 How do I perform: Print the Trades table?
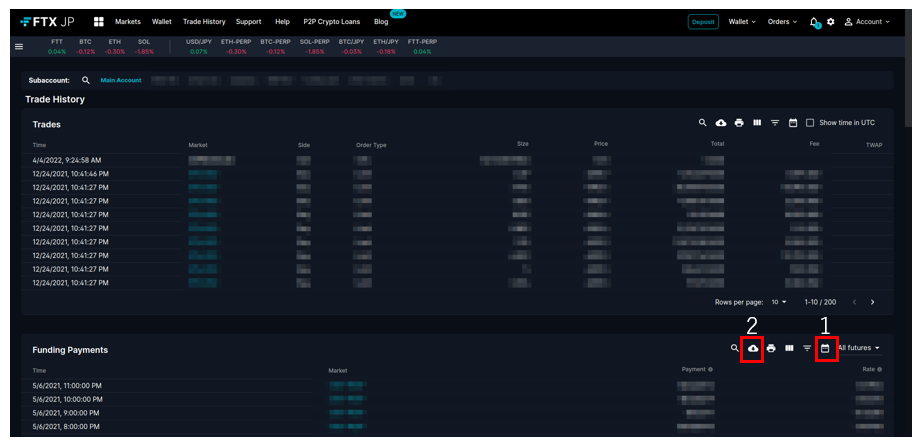[739, 122]
